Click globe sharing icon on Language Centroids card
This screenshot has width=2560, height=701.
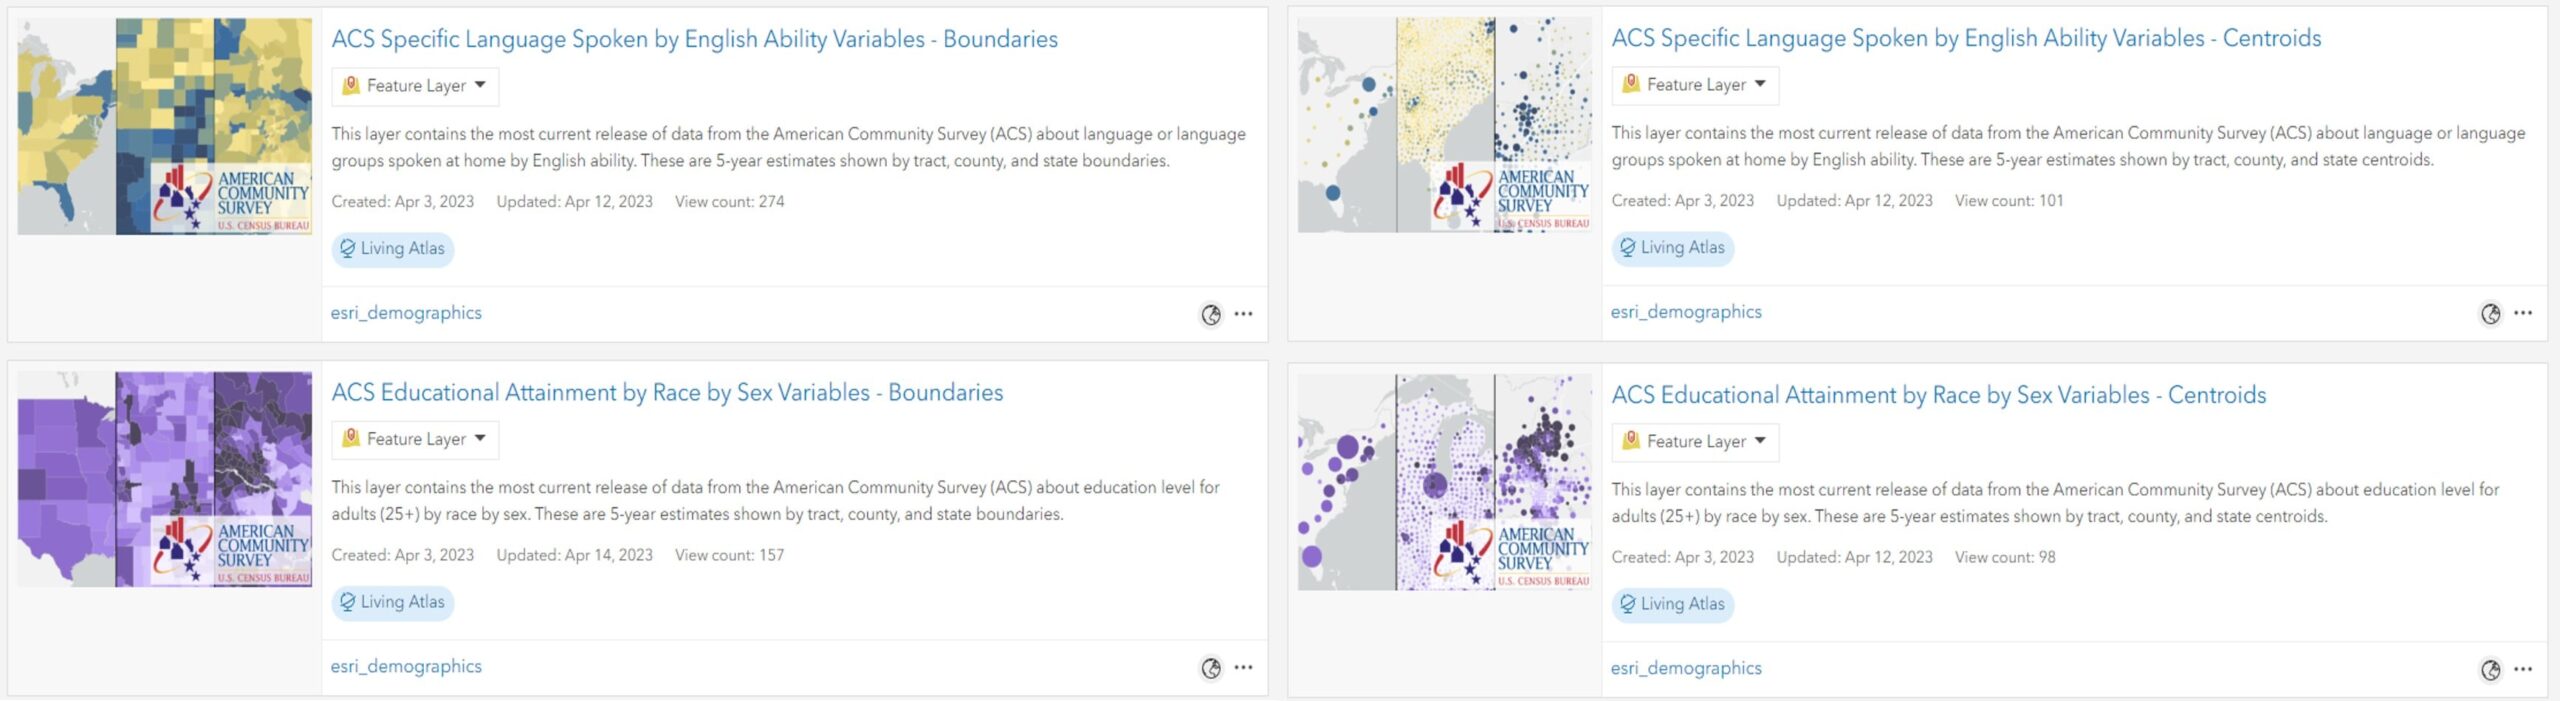(x=2490, y=314)
